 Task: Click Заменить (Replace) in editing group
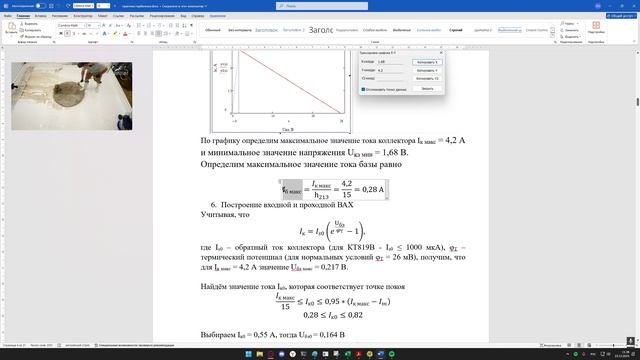coord(570,30)
